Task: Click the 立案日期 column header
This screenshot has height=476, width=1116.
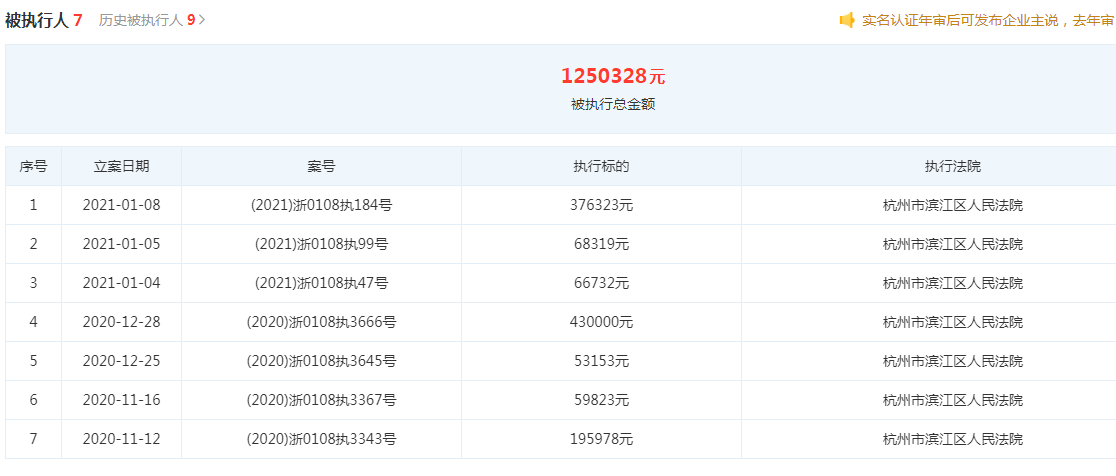Action: [x=122, y=166]
